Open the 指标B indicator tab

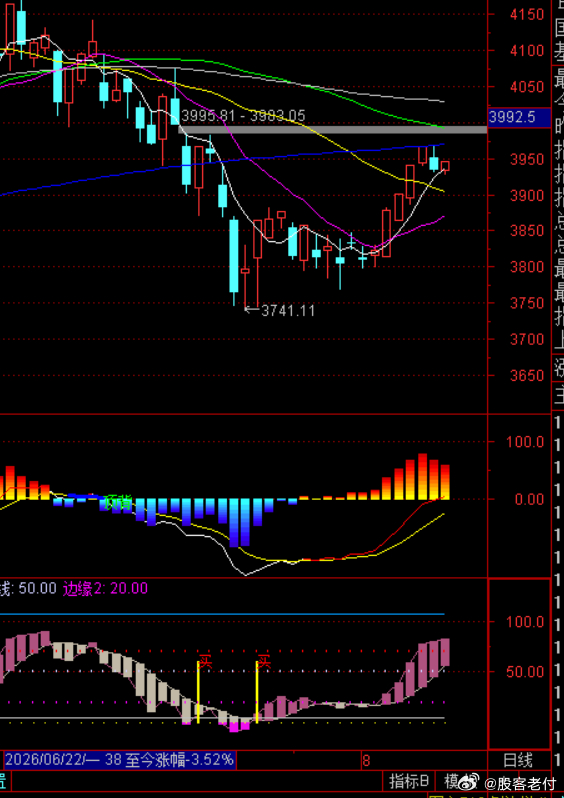[x=409, y=780]
